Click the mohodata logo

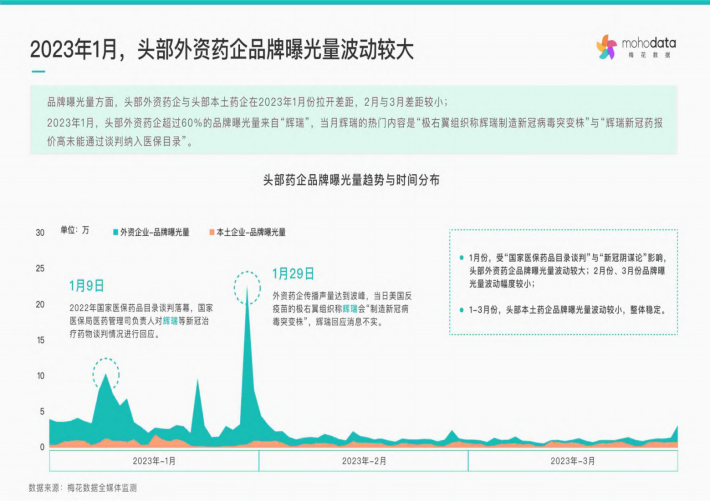[636, 47]
